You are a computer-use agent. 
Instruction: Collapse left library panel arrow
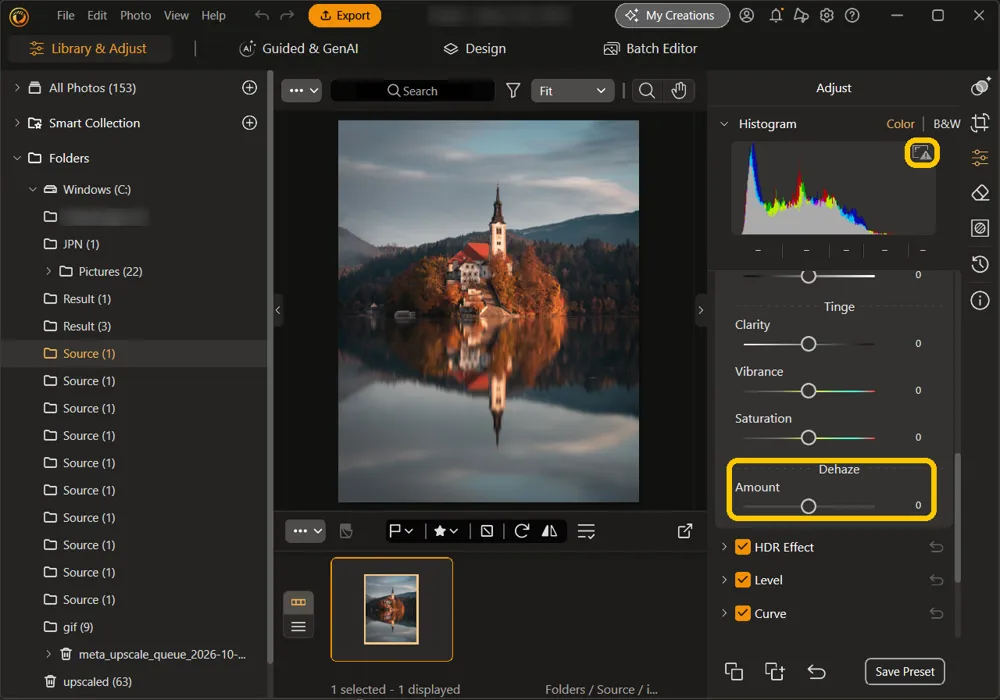(278, 310)
